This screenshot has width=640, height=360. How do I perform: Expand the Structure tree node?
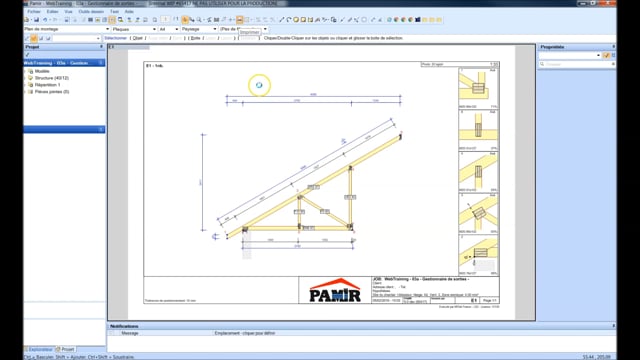(x=26, y=78)
